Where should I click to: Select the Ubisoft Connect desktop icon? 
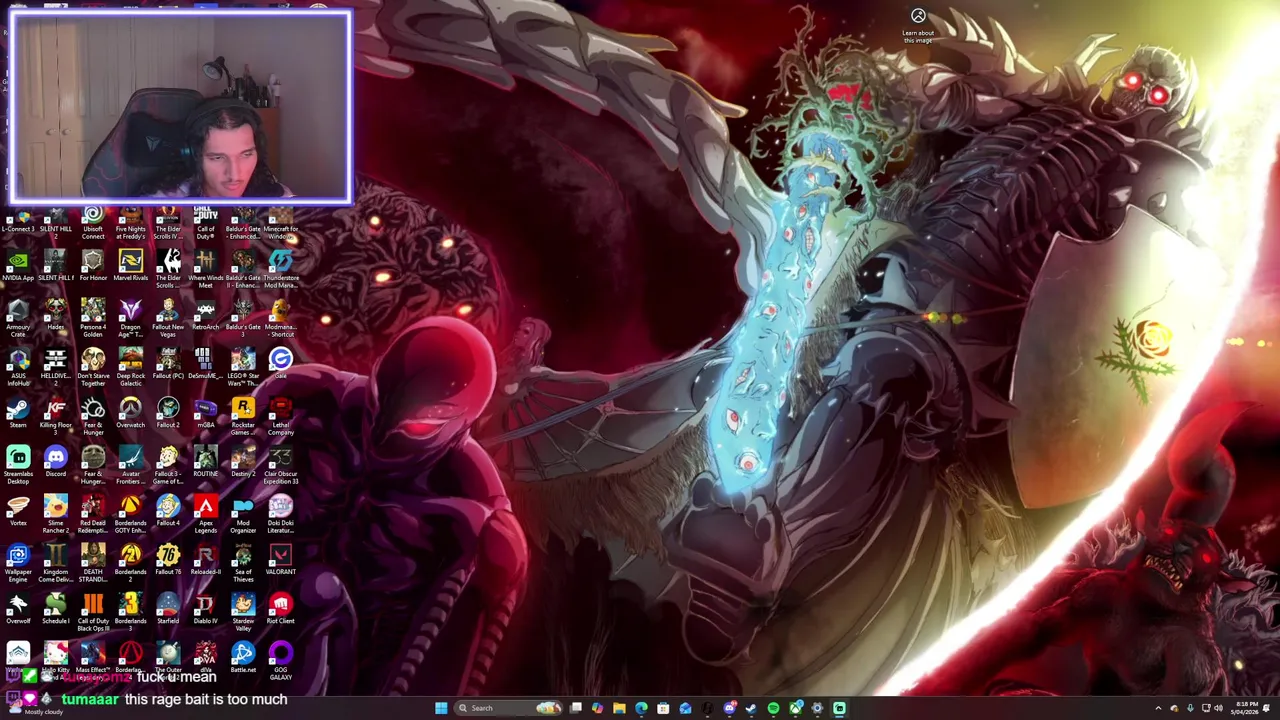pyautogui.click(x=93, y=224)
